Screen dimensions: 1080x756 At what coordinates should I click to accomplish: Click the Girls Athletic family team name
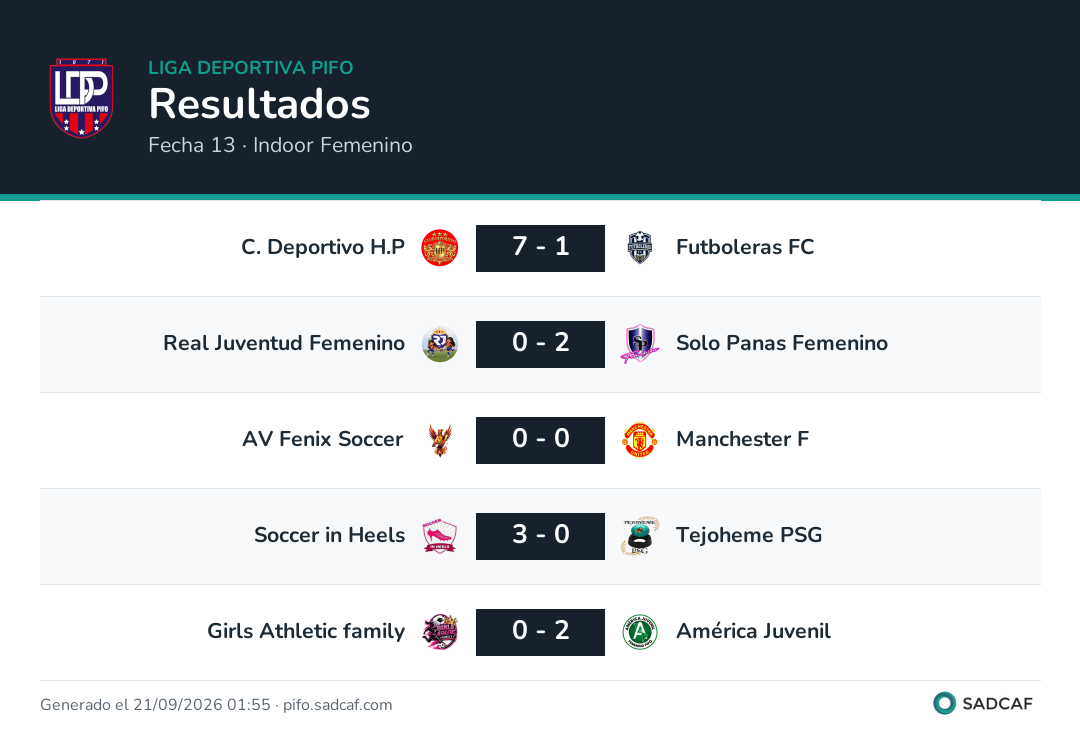306,631
